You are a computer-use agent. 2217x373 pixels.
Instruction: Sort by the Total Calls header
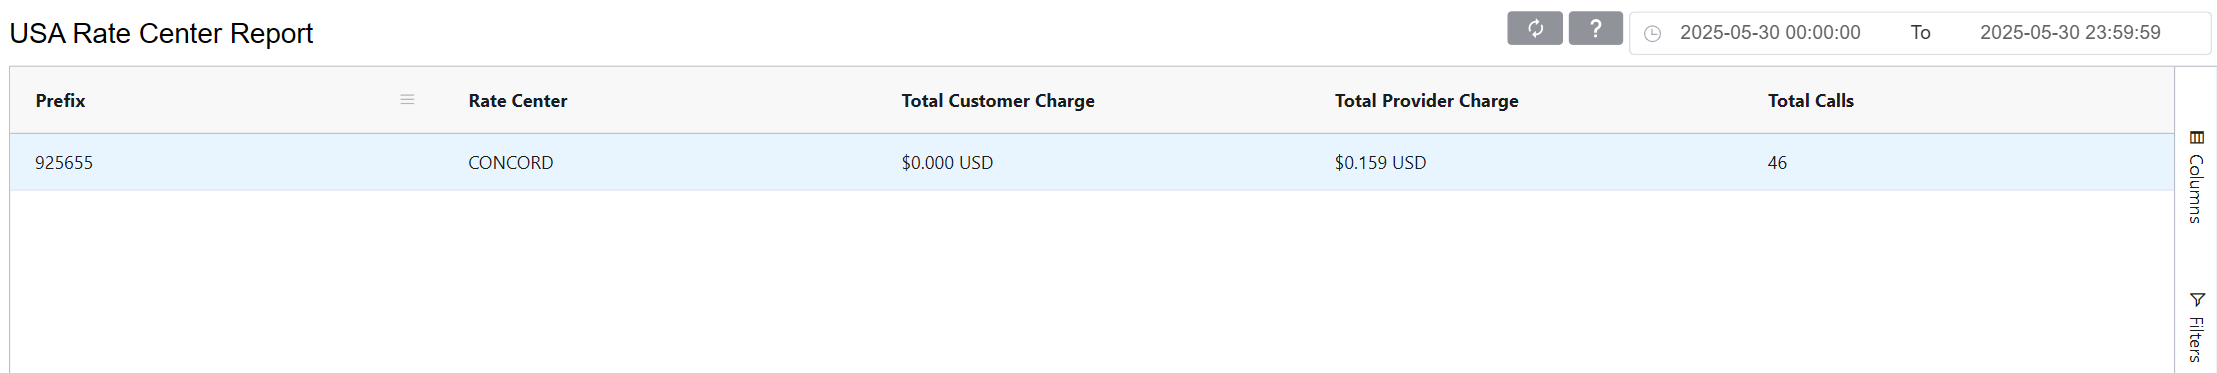point(1811,101)
